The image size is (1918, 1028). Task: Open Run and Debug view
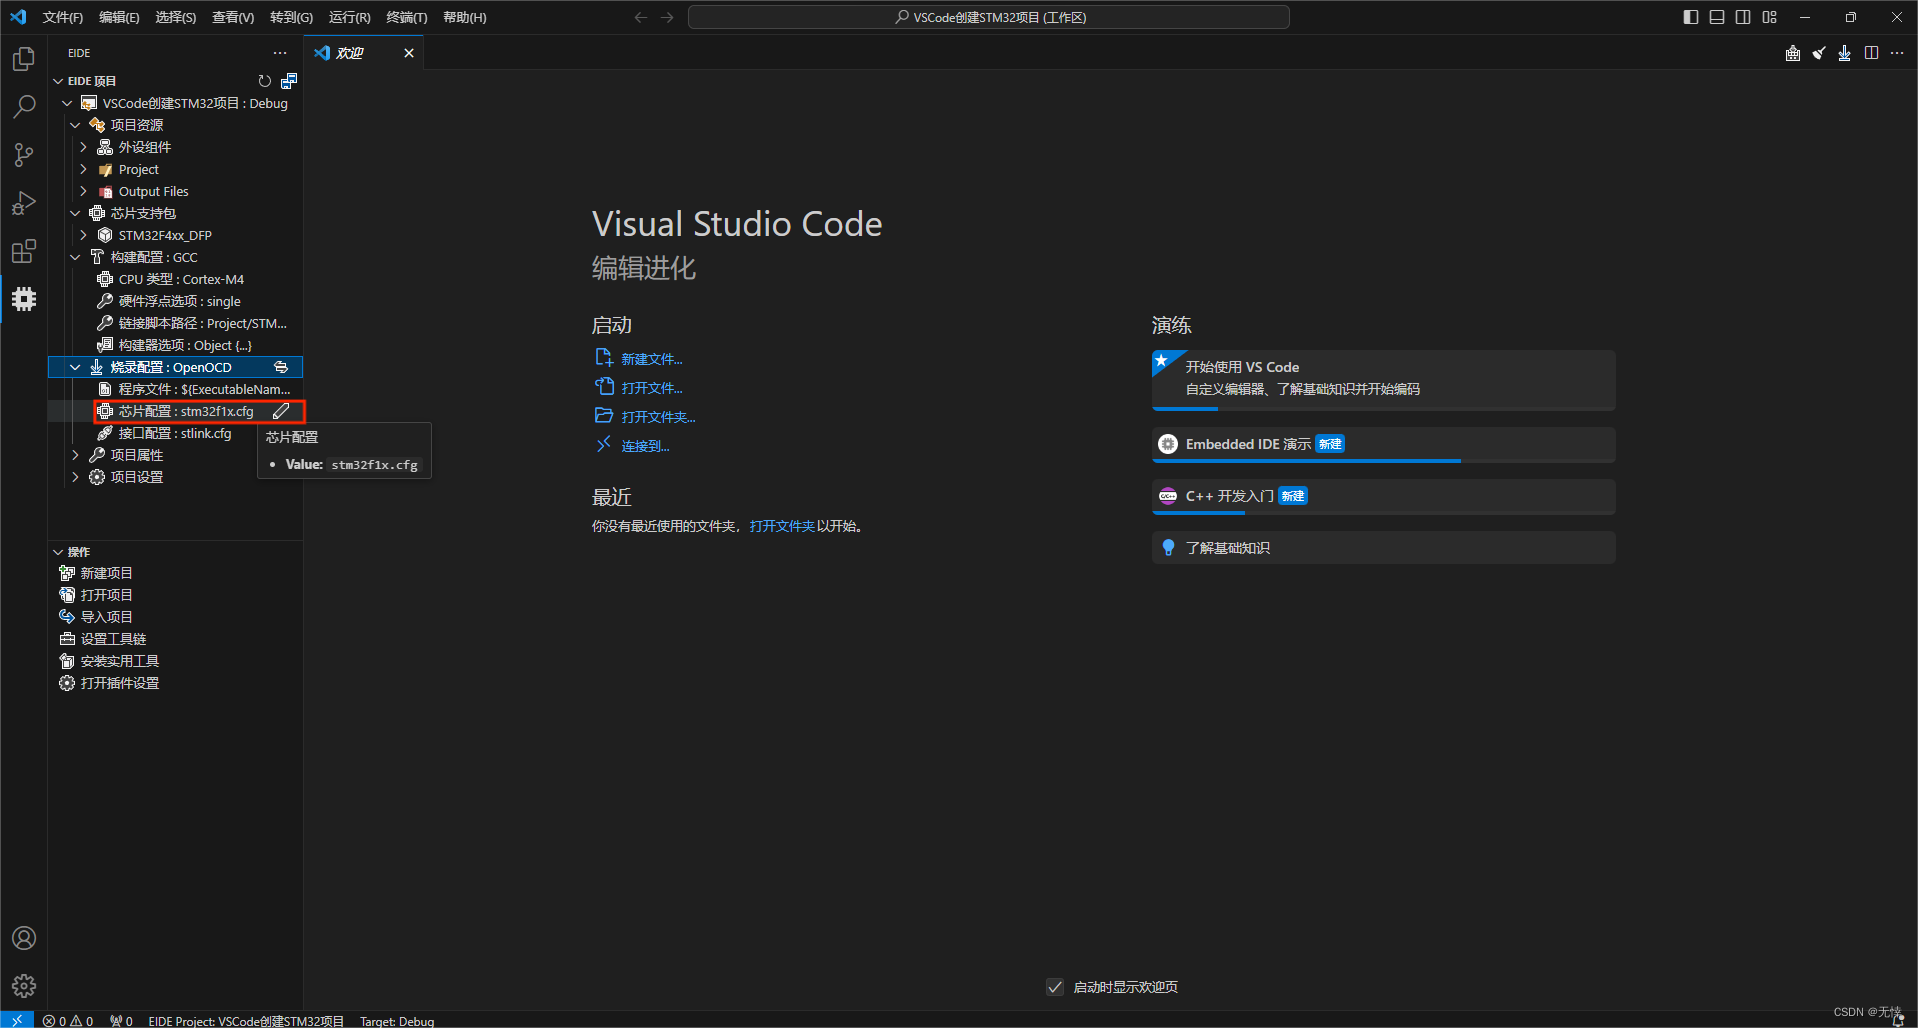pyautogui.click(x=24, y=203)
